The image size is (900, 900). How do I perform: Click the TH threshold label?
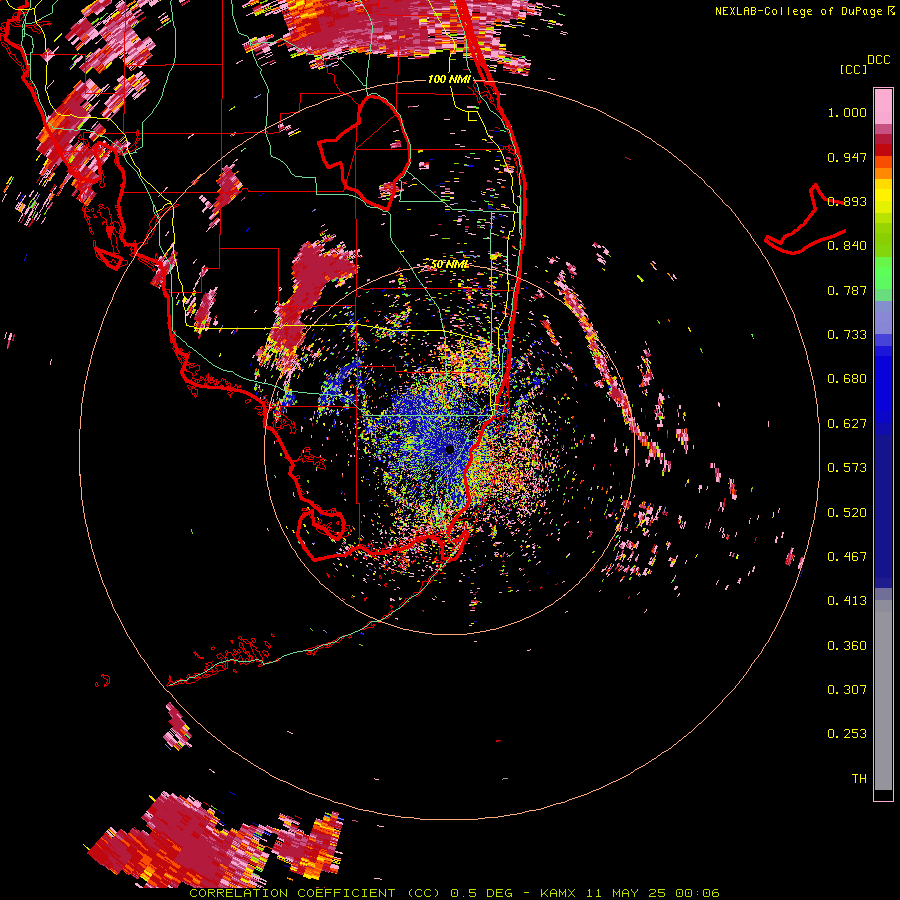pos(859,779)
